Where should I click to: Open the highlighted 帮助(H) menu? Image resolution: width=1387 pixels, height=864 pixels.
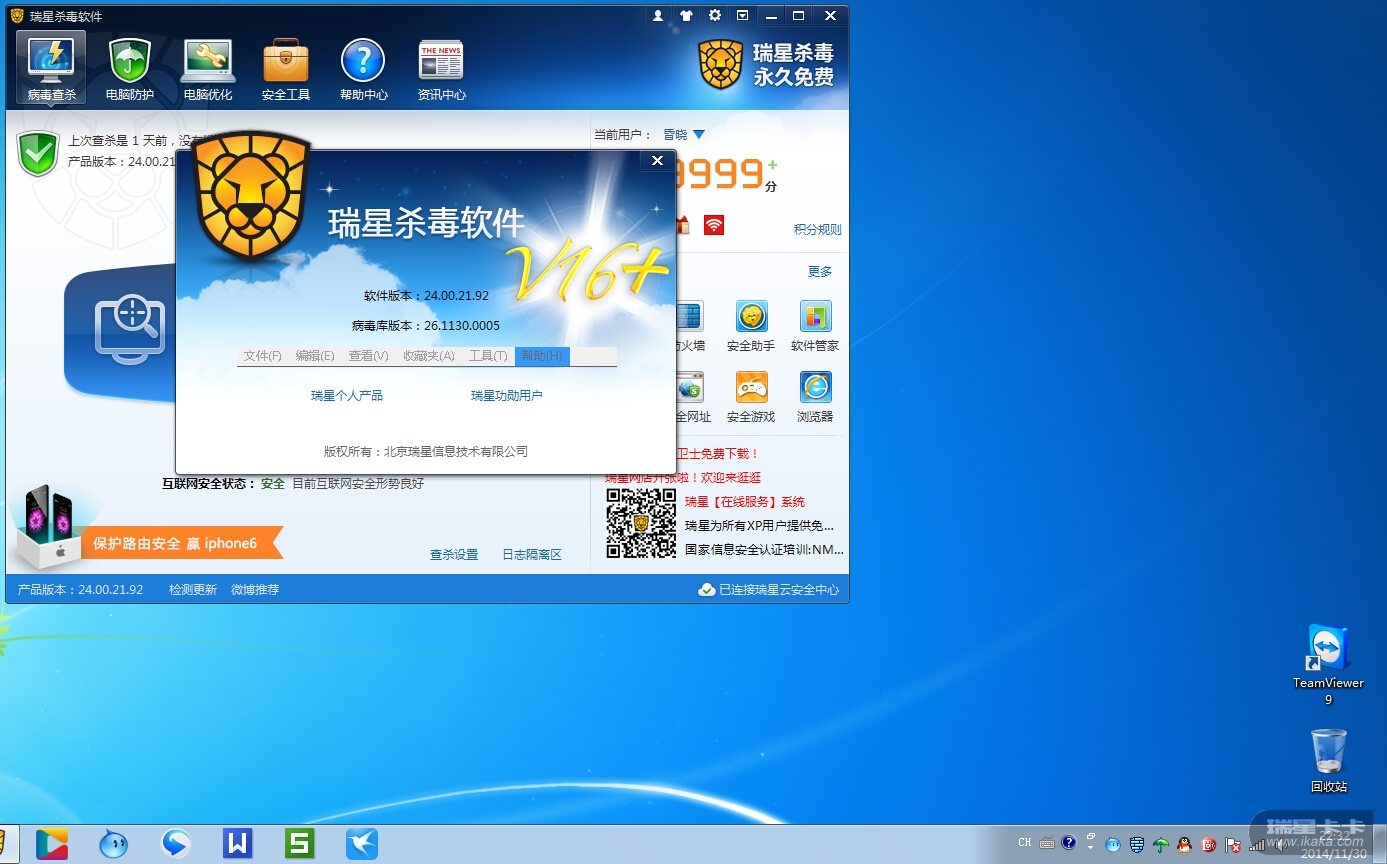(542, 356)
